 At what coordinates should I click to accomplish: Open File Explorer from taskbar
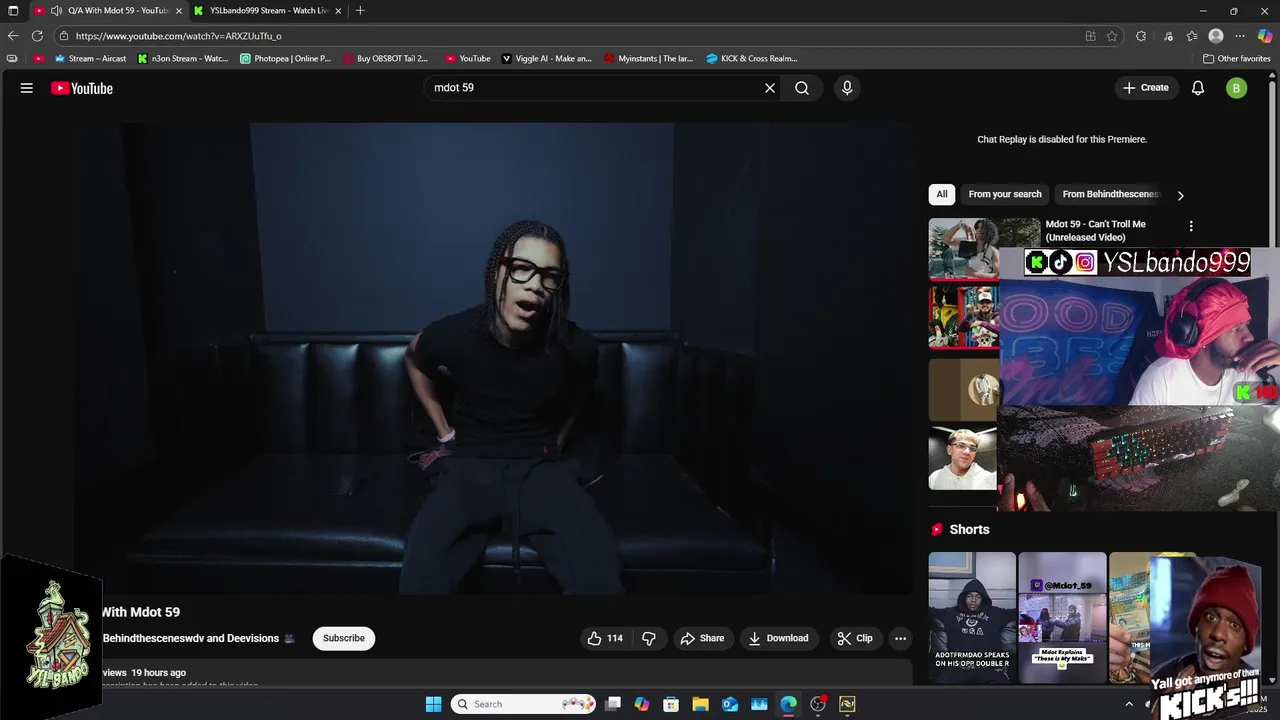[x=700, y=704]
